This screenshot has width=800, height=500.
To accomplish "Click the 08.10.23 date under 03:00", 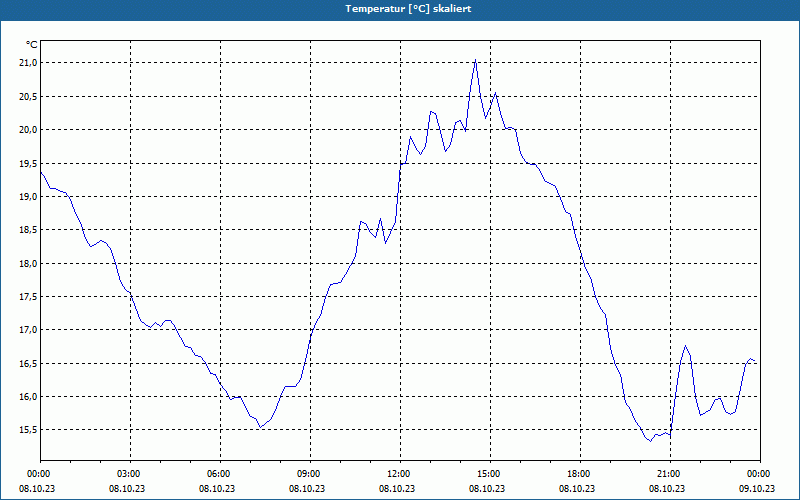I will [x=127, y=489].
